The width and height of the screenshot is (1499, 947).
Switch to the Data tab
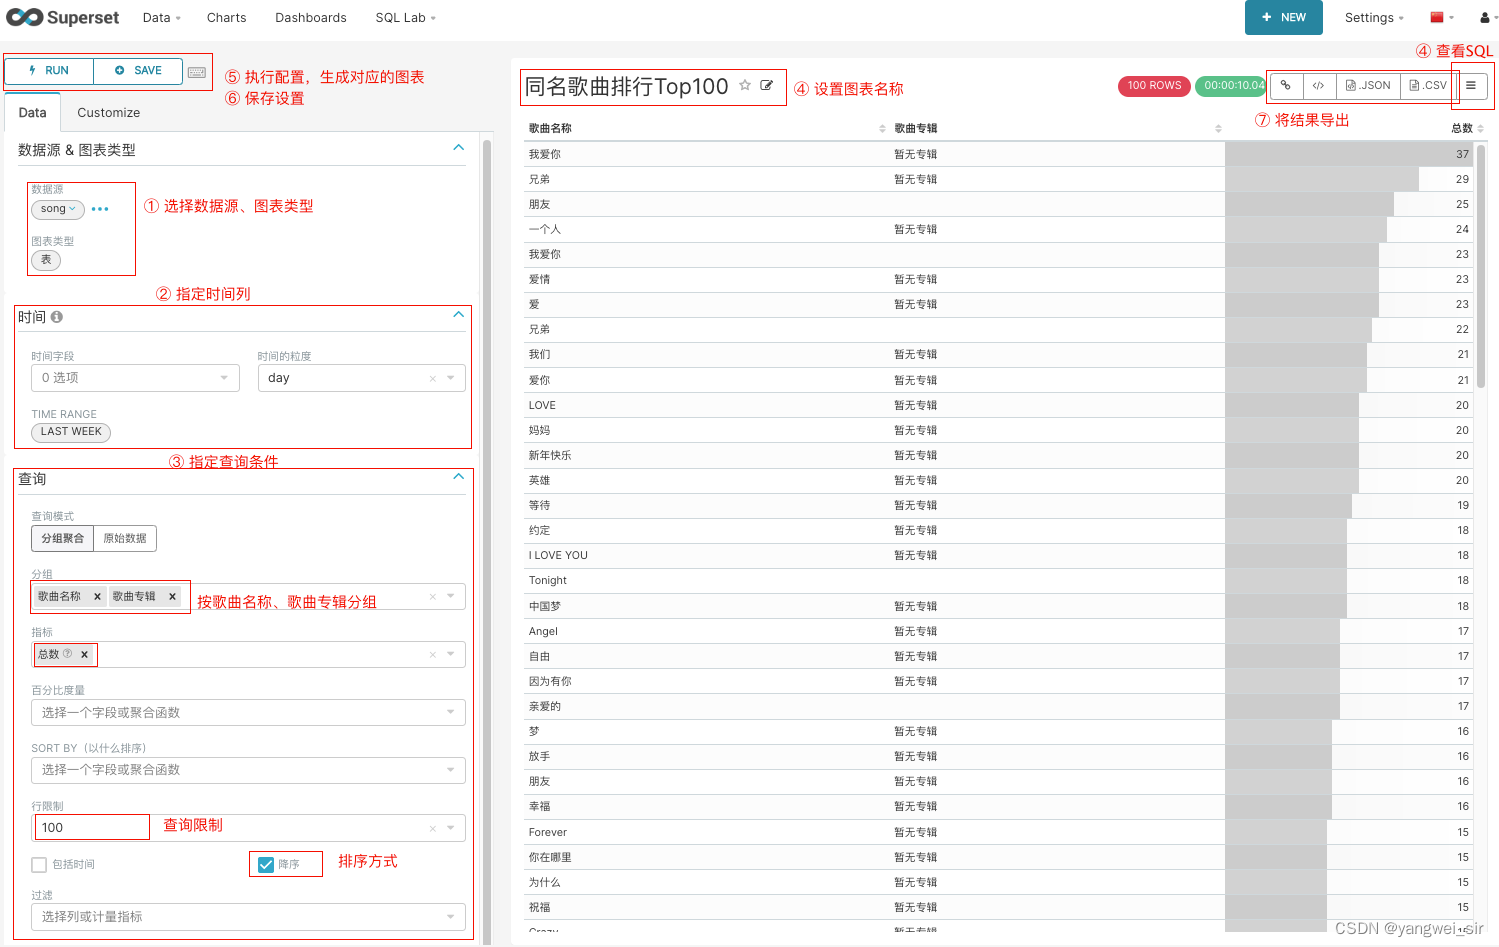(33, 113)
